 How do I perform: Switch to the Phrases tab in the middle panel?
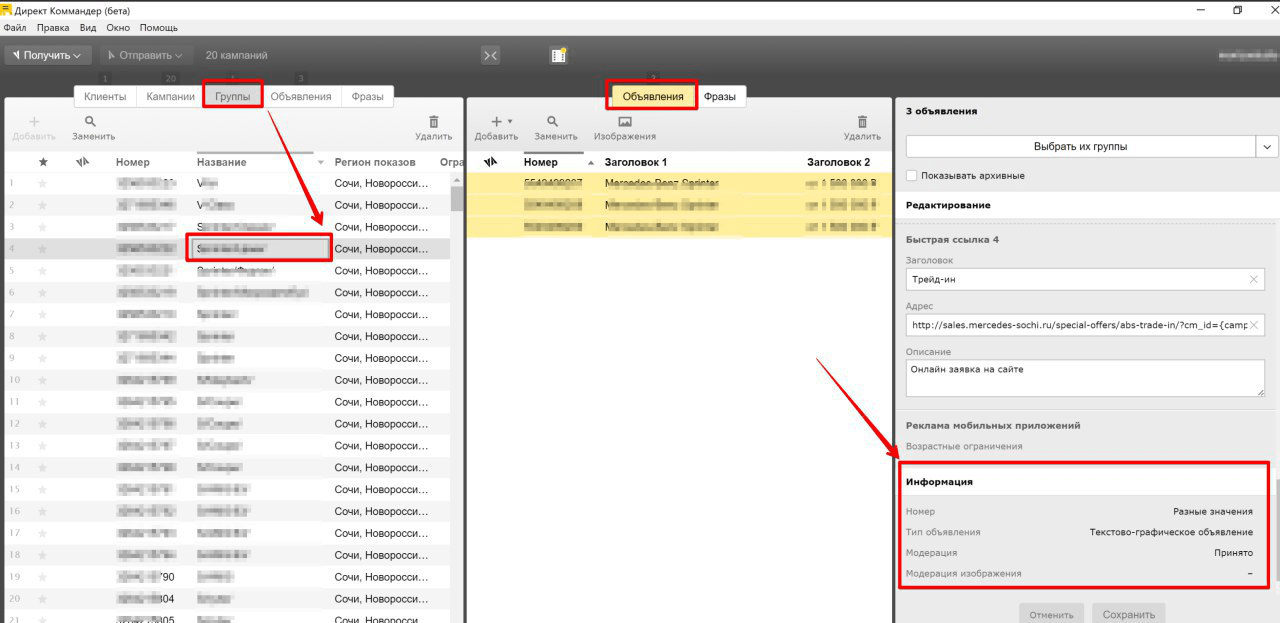pyautogui.click(x=720, y=97)
